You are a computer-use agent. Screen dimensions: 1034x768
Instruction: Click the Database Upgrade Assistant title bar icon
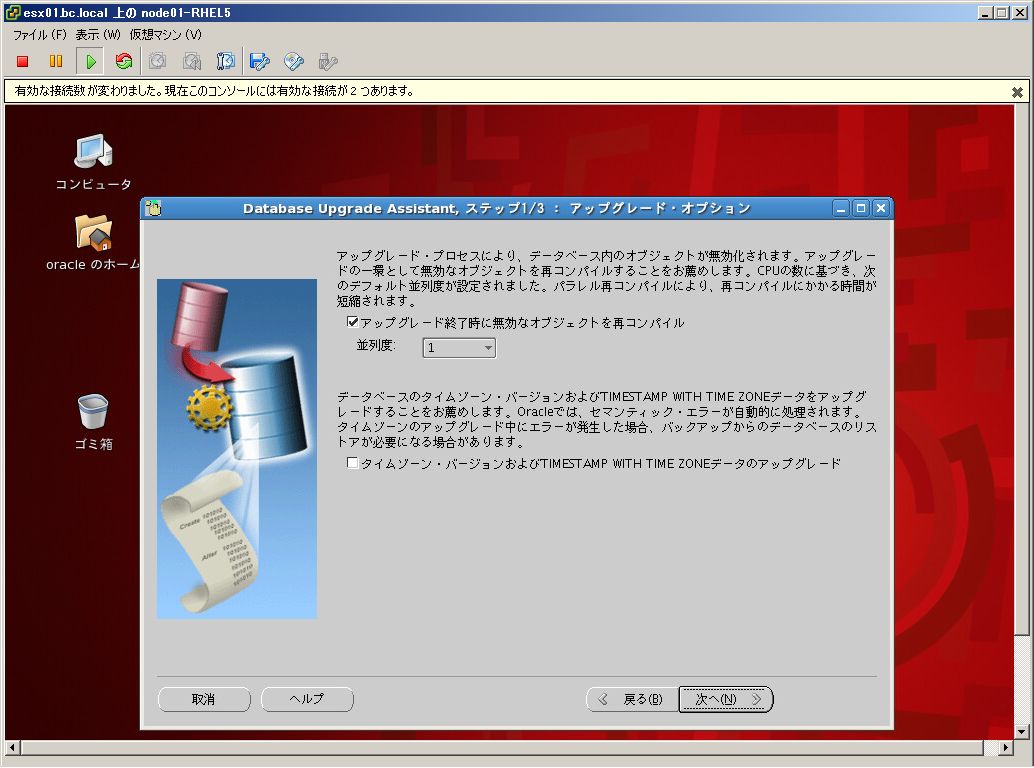coord(153,208)
